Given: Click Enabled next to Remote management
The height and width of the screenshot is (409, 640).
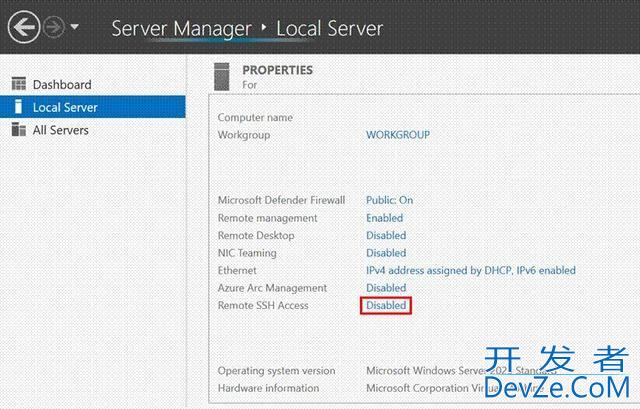Looking at the screenshot, I should pyautogui.click(x=384, y=218).
